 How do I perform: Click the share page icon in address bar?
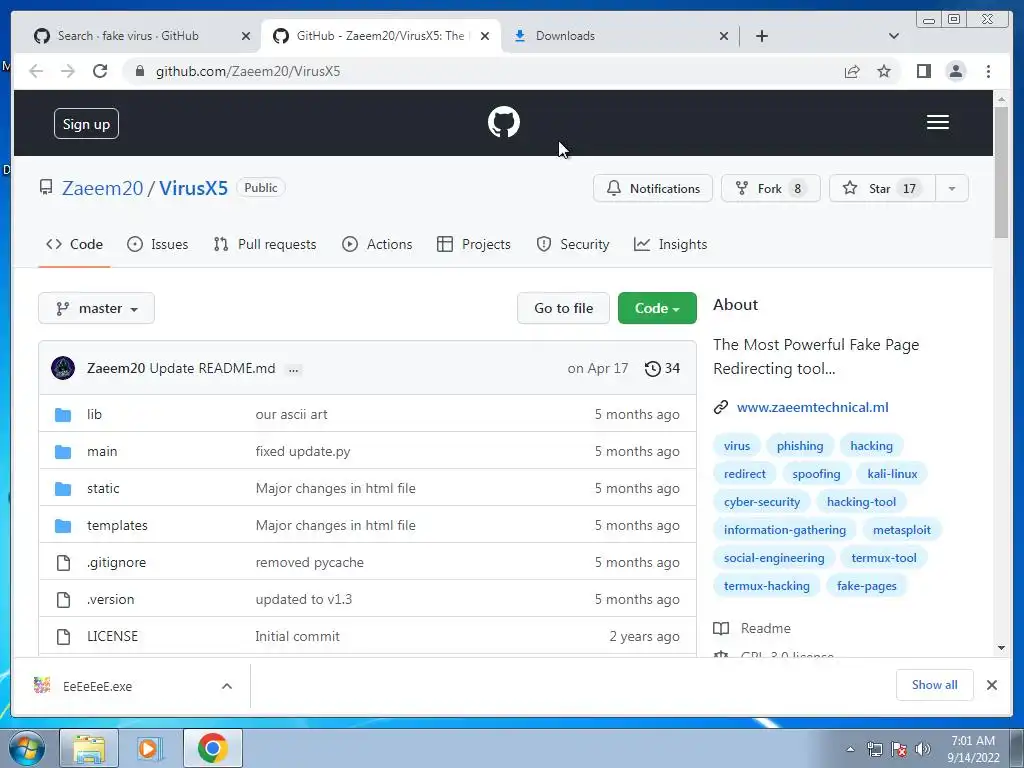point(852,71)
